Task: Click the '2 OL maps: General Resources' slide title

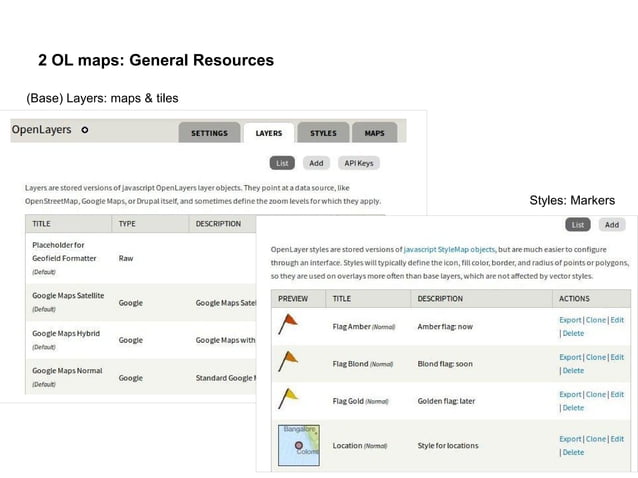Action: 156,60
